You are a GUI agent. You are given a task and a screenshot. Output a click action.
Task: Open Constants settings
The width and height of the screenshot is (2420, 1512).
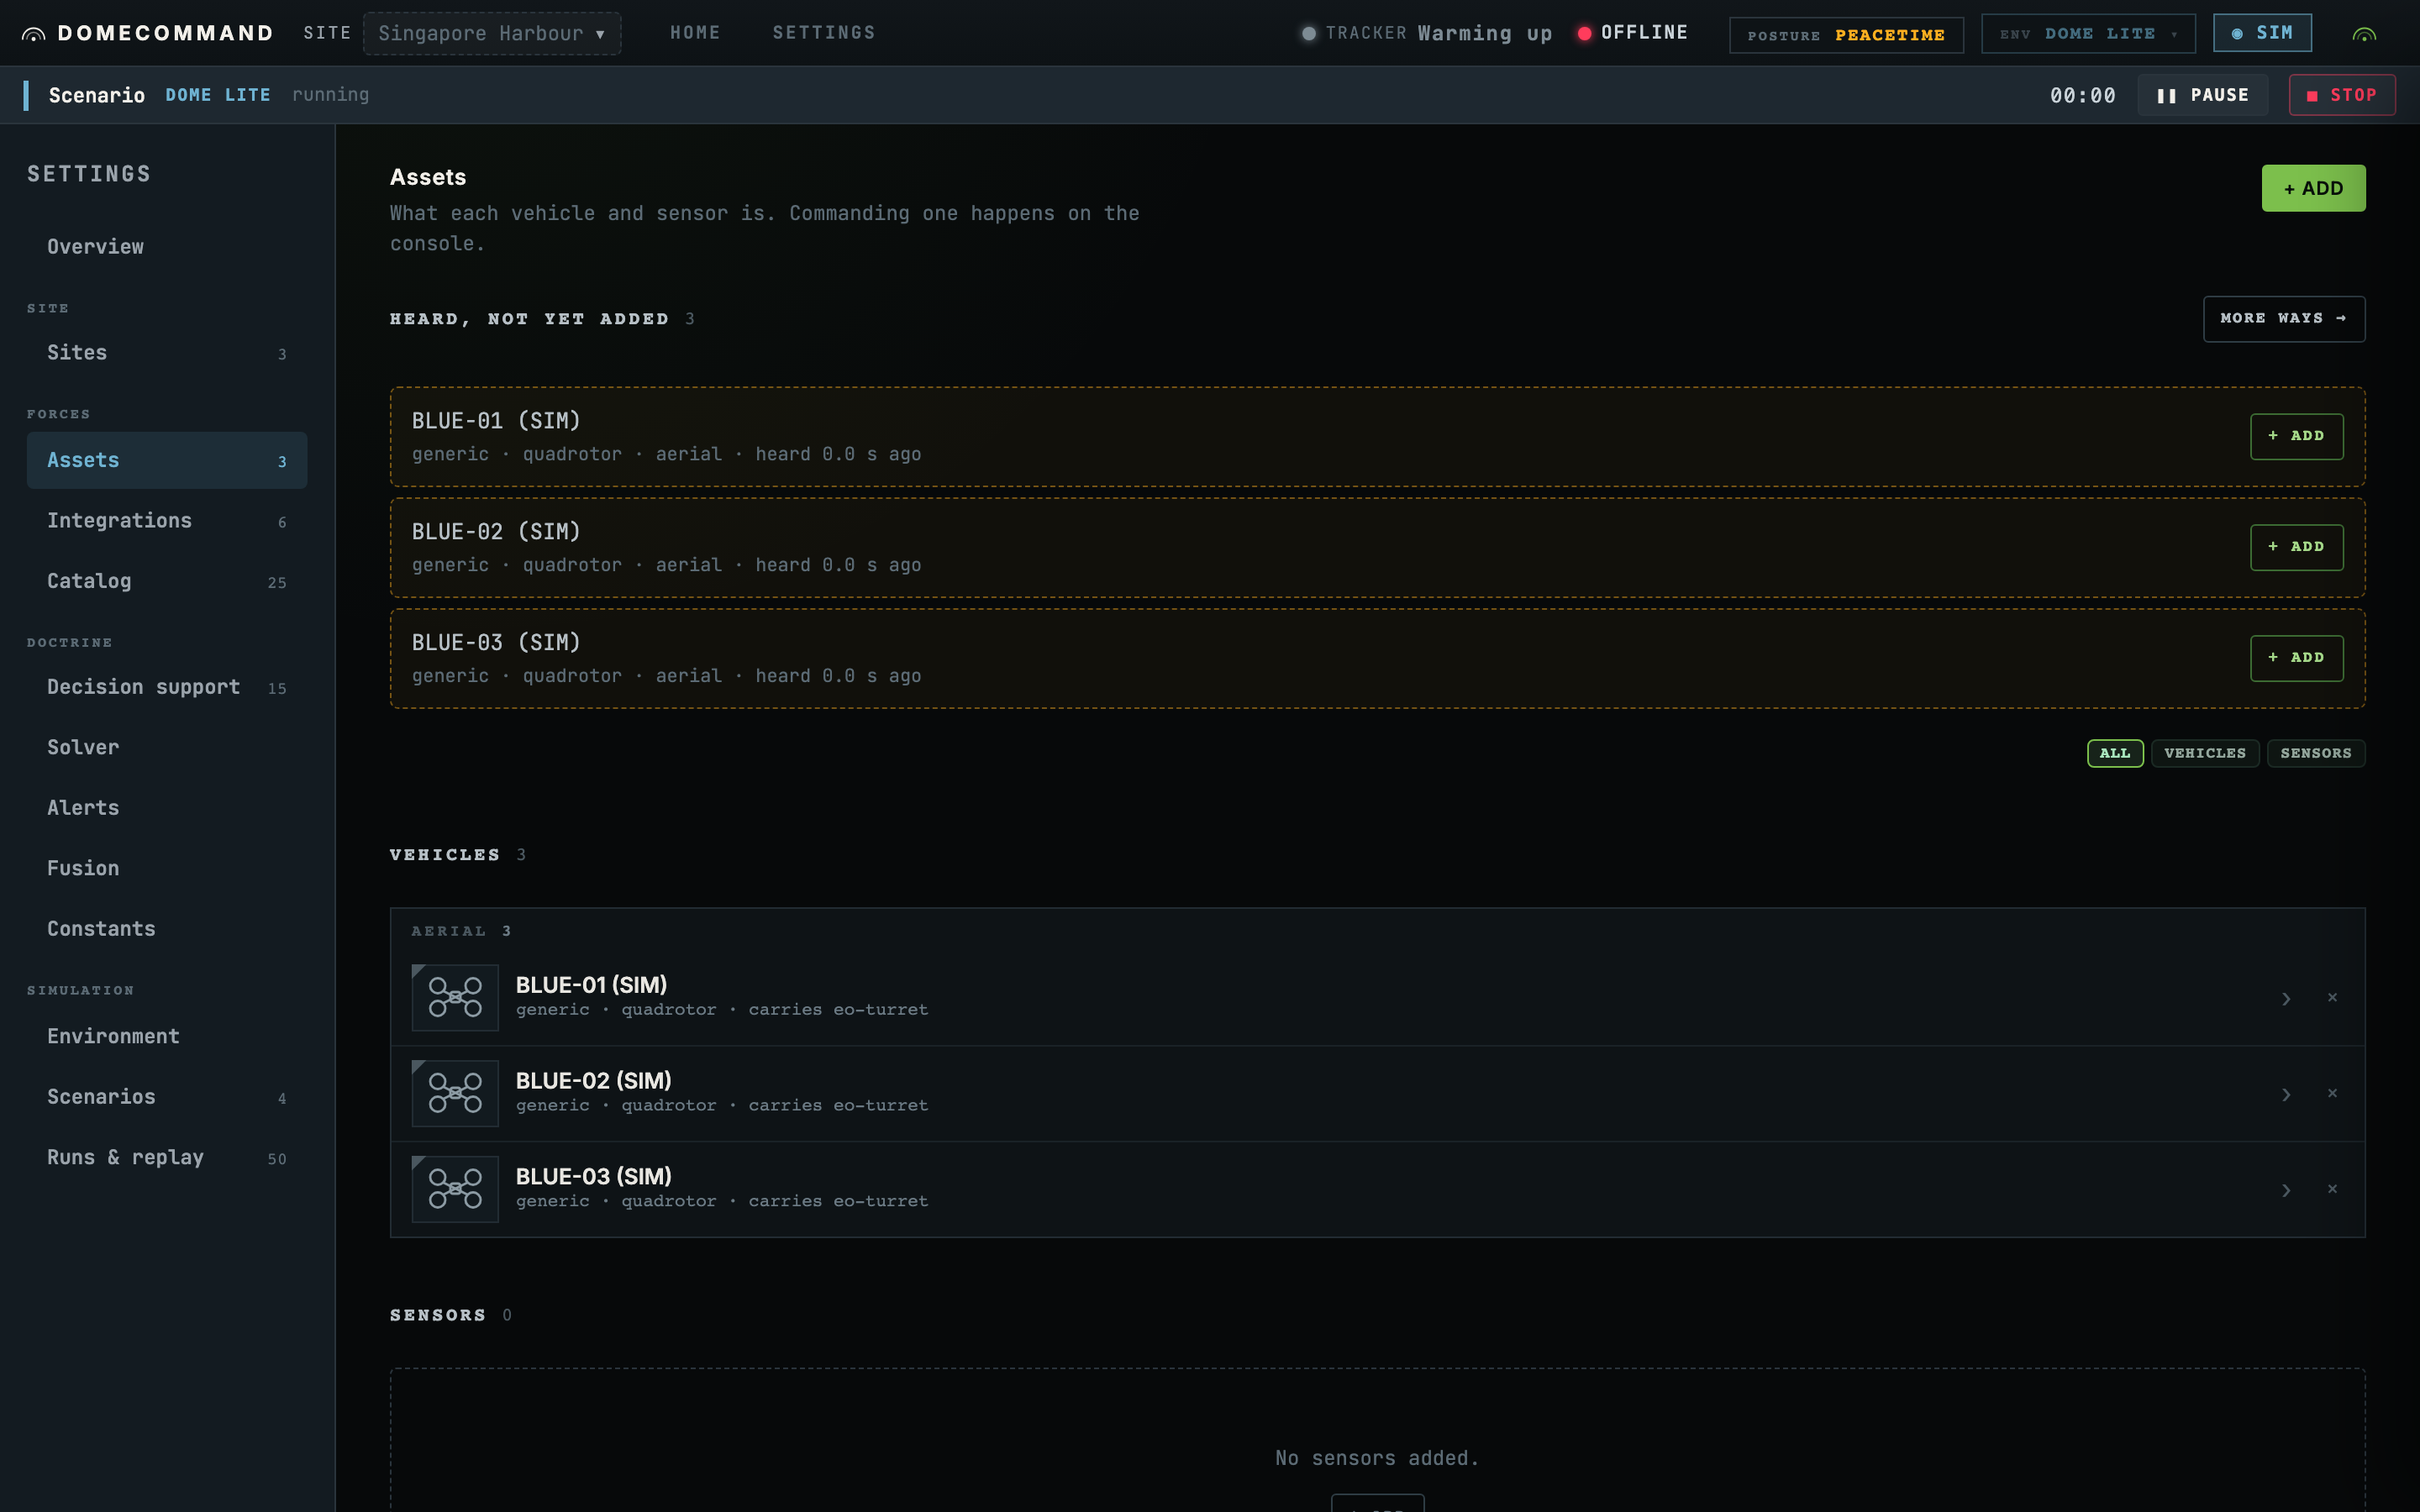[x=167, y=929]
